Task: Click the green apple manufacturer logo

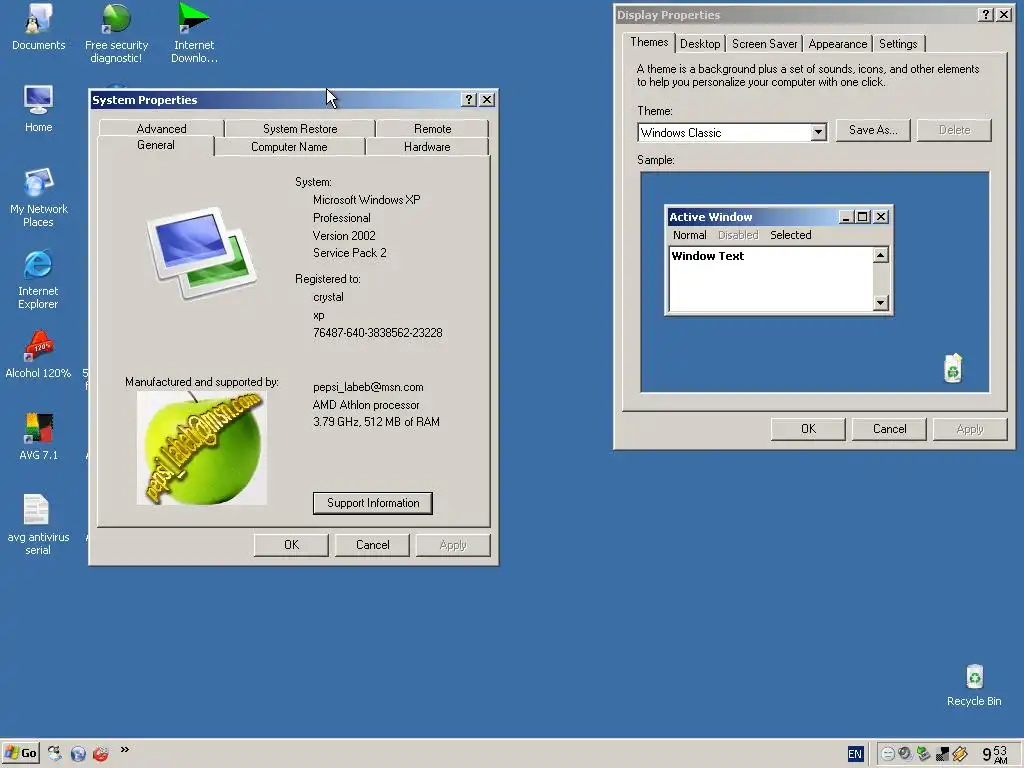Action: coord(202,448)
